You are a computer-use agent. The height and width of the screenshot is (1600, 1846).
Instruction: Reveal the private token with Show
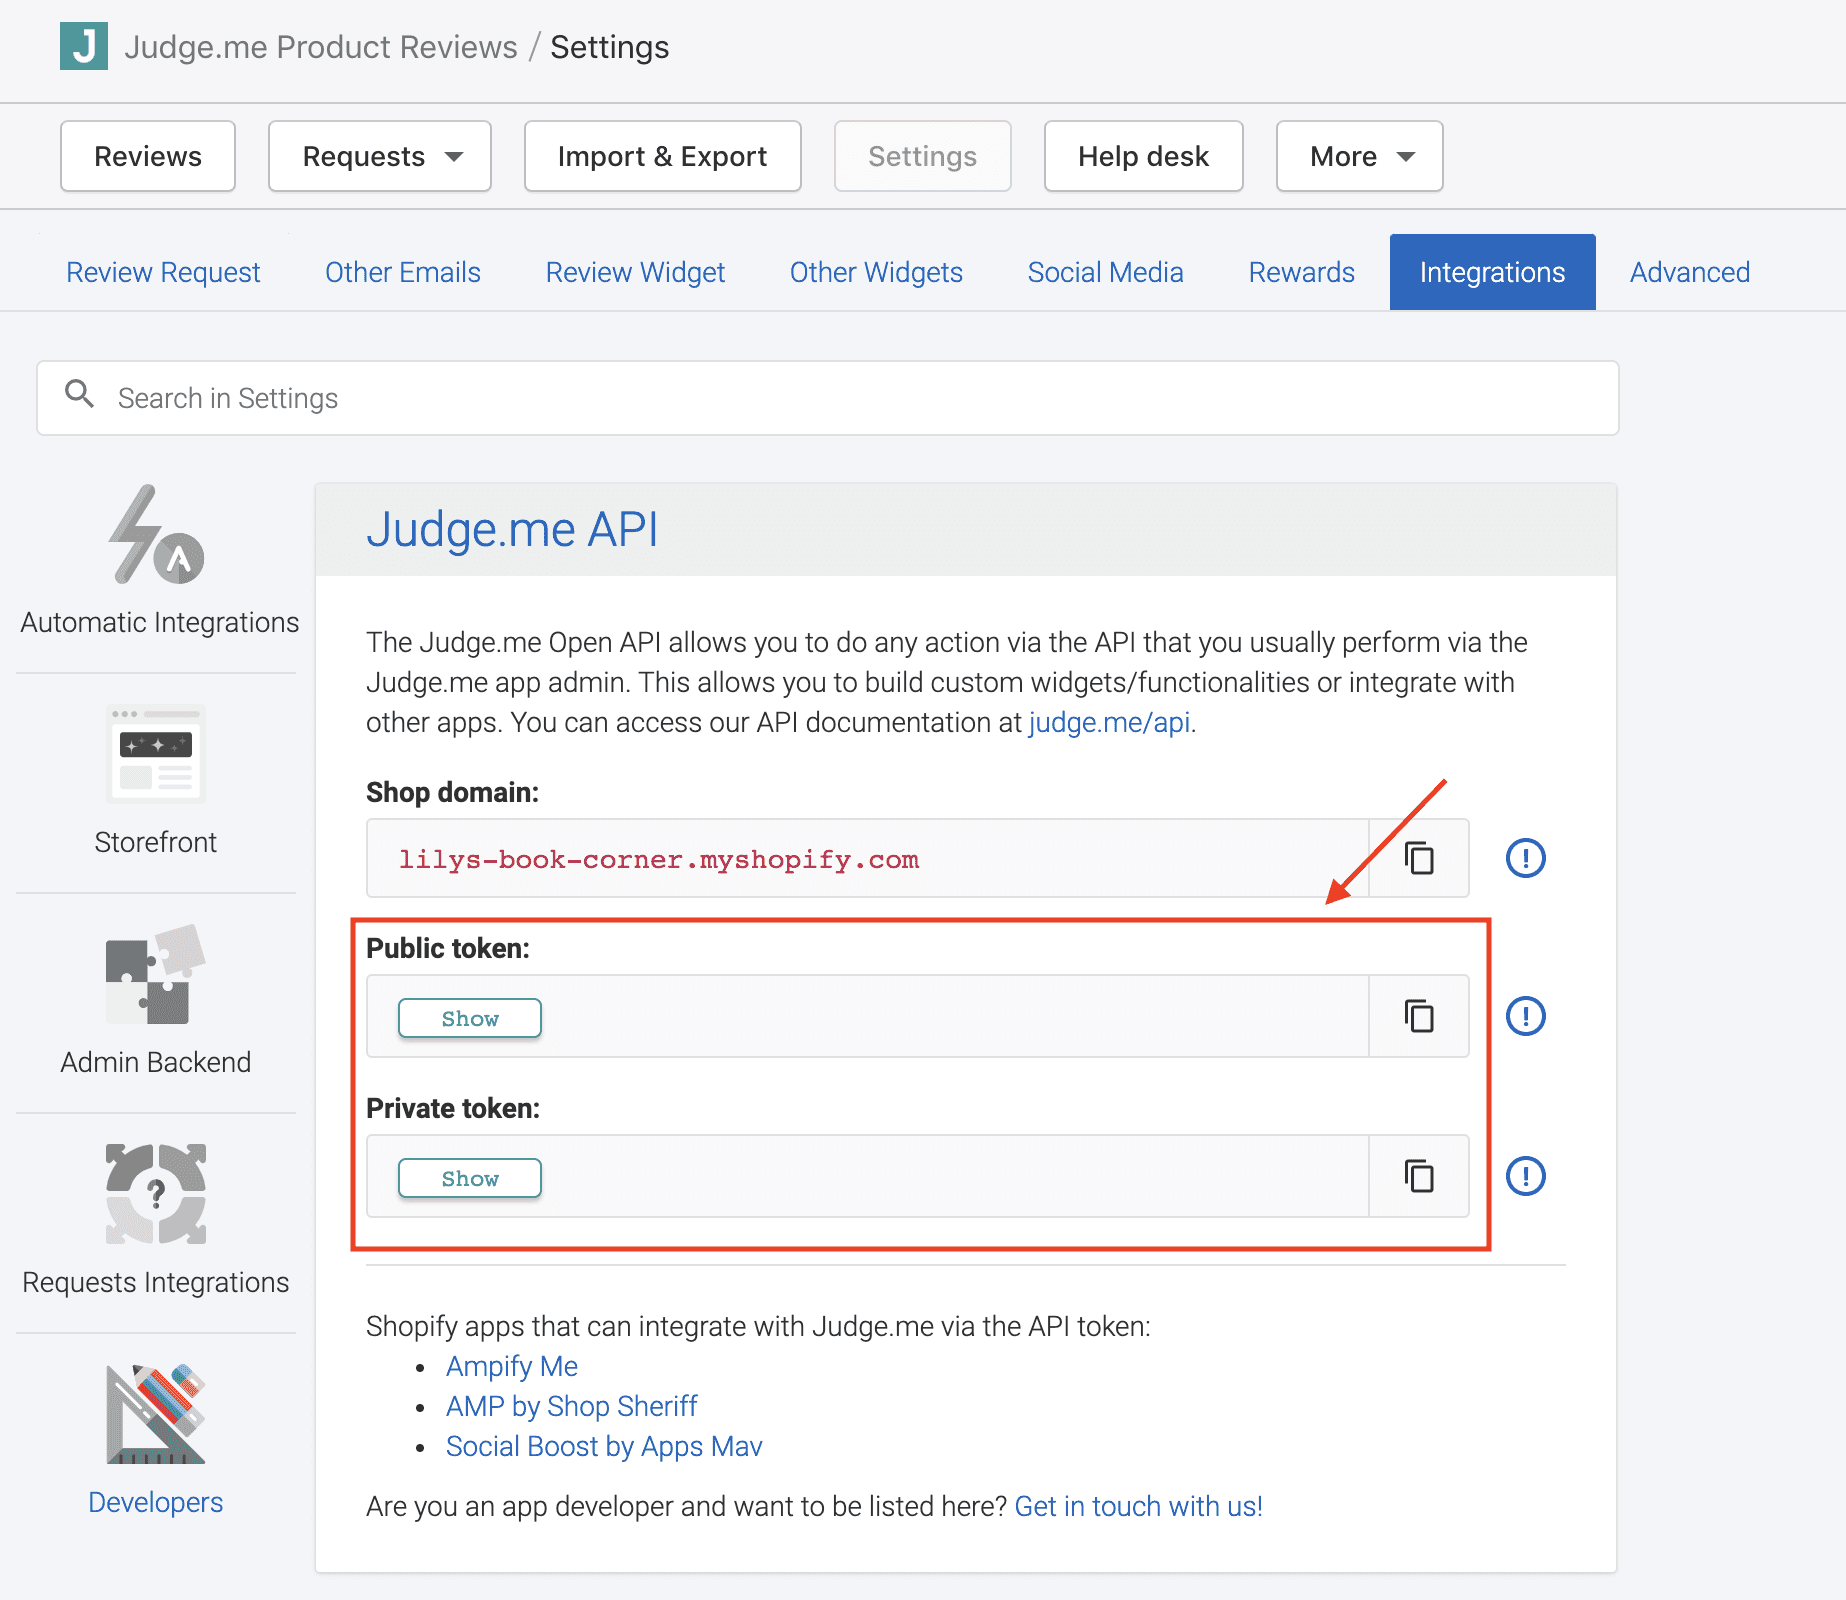pyautogui.click(x=470, y=1178)
